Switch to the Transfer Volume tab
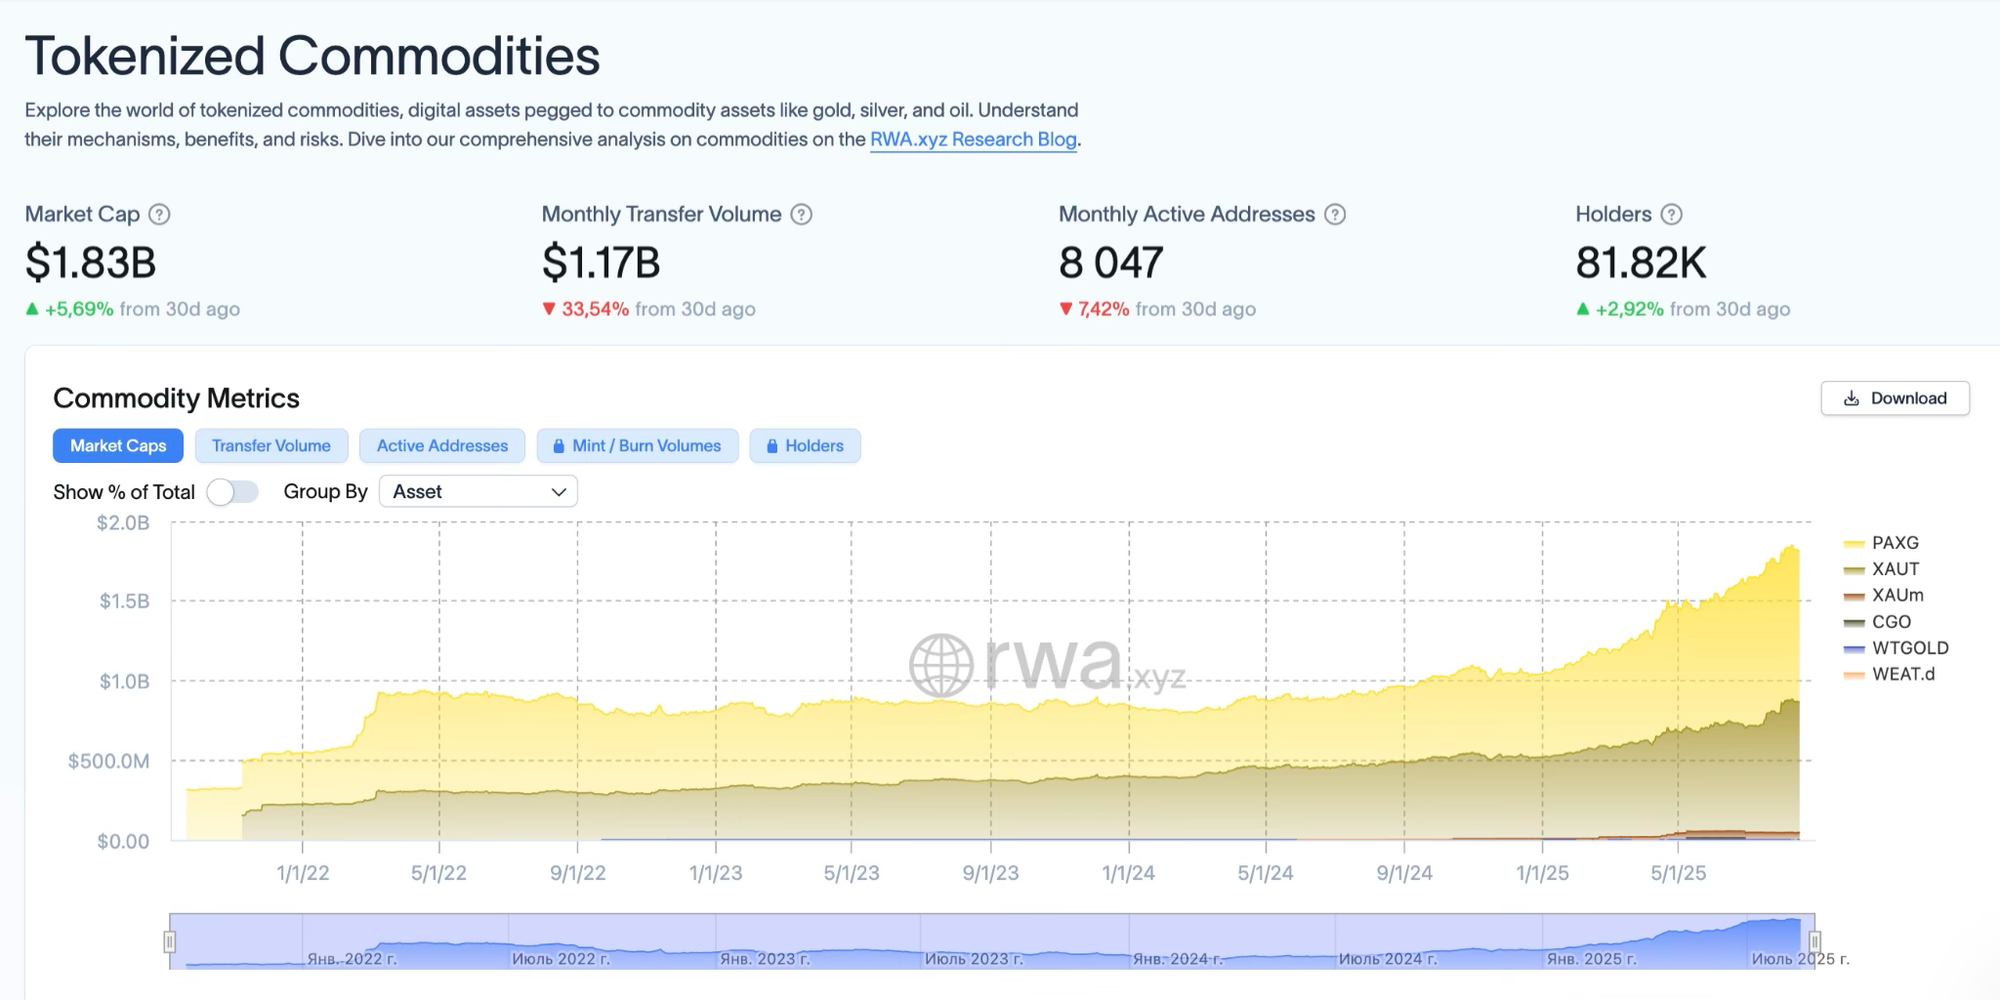Screen dimensions: 2000x1000 pyautogui.click(x=271, y=446)
